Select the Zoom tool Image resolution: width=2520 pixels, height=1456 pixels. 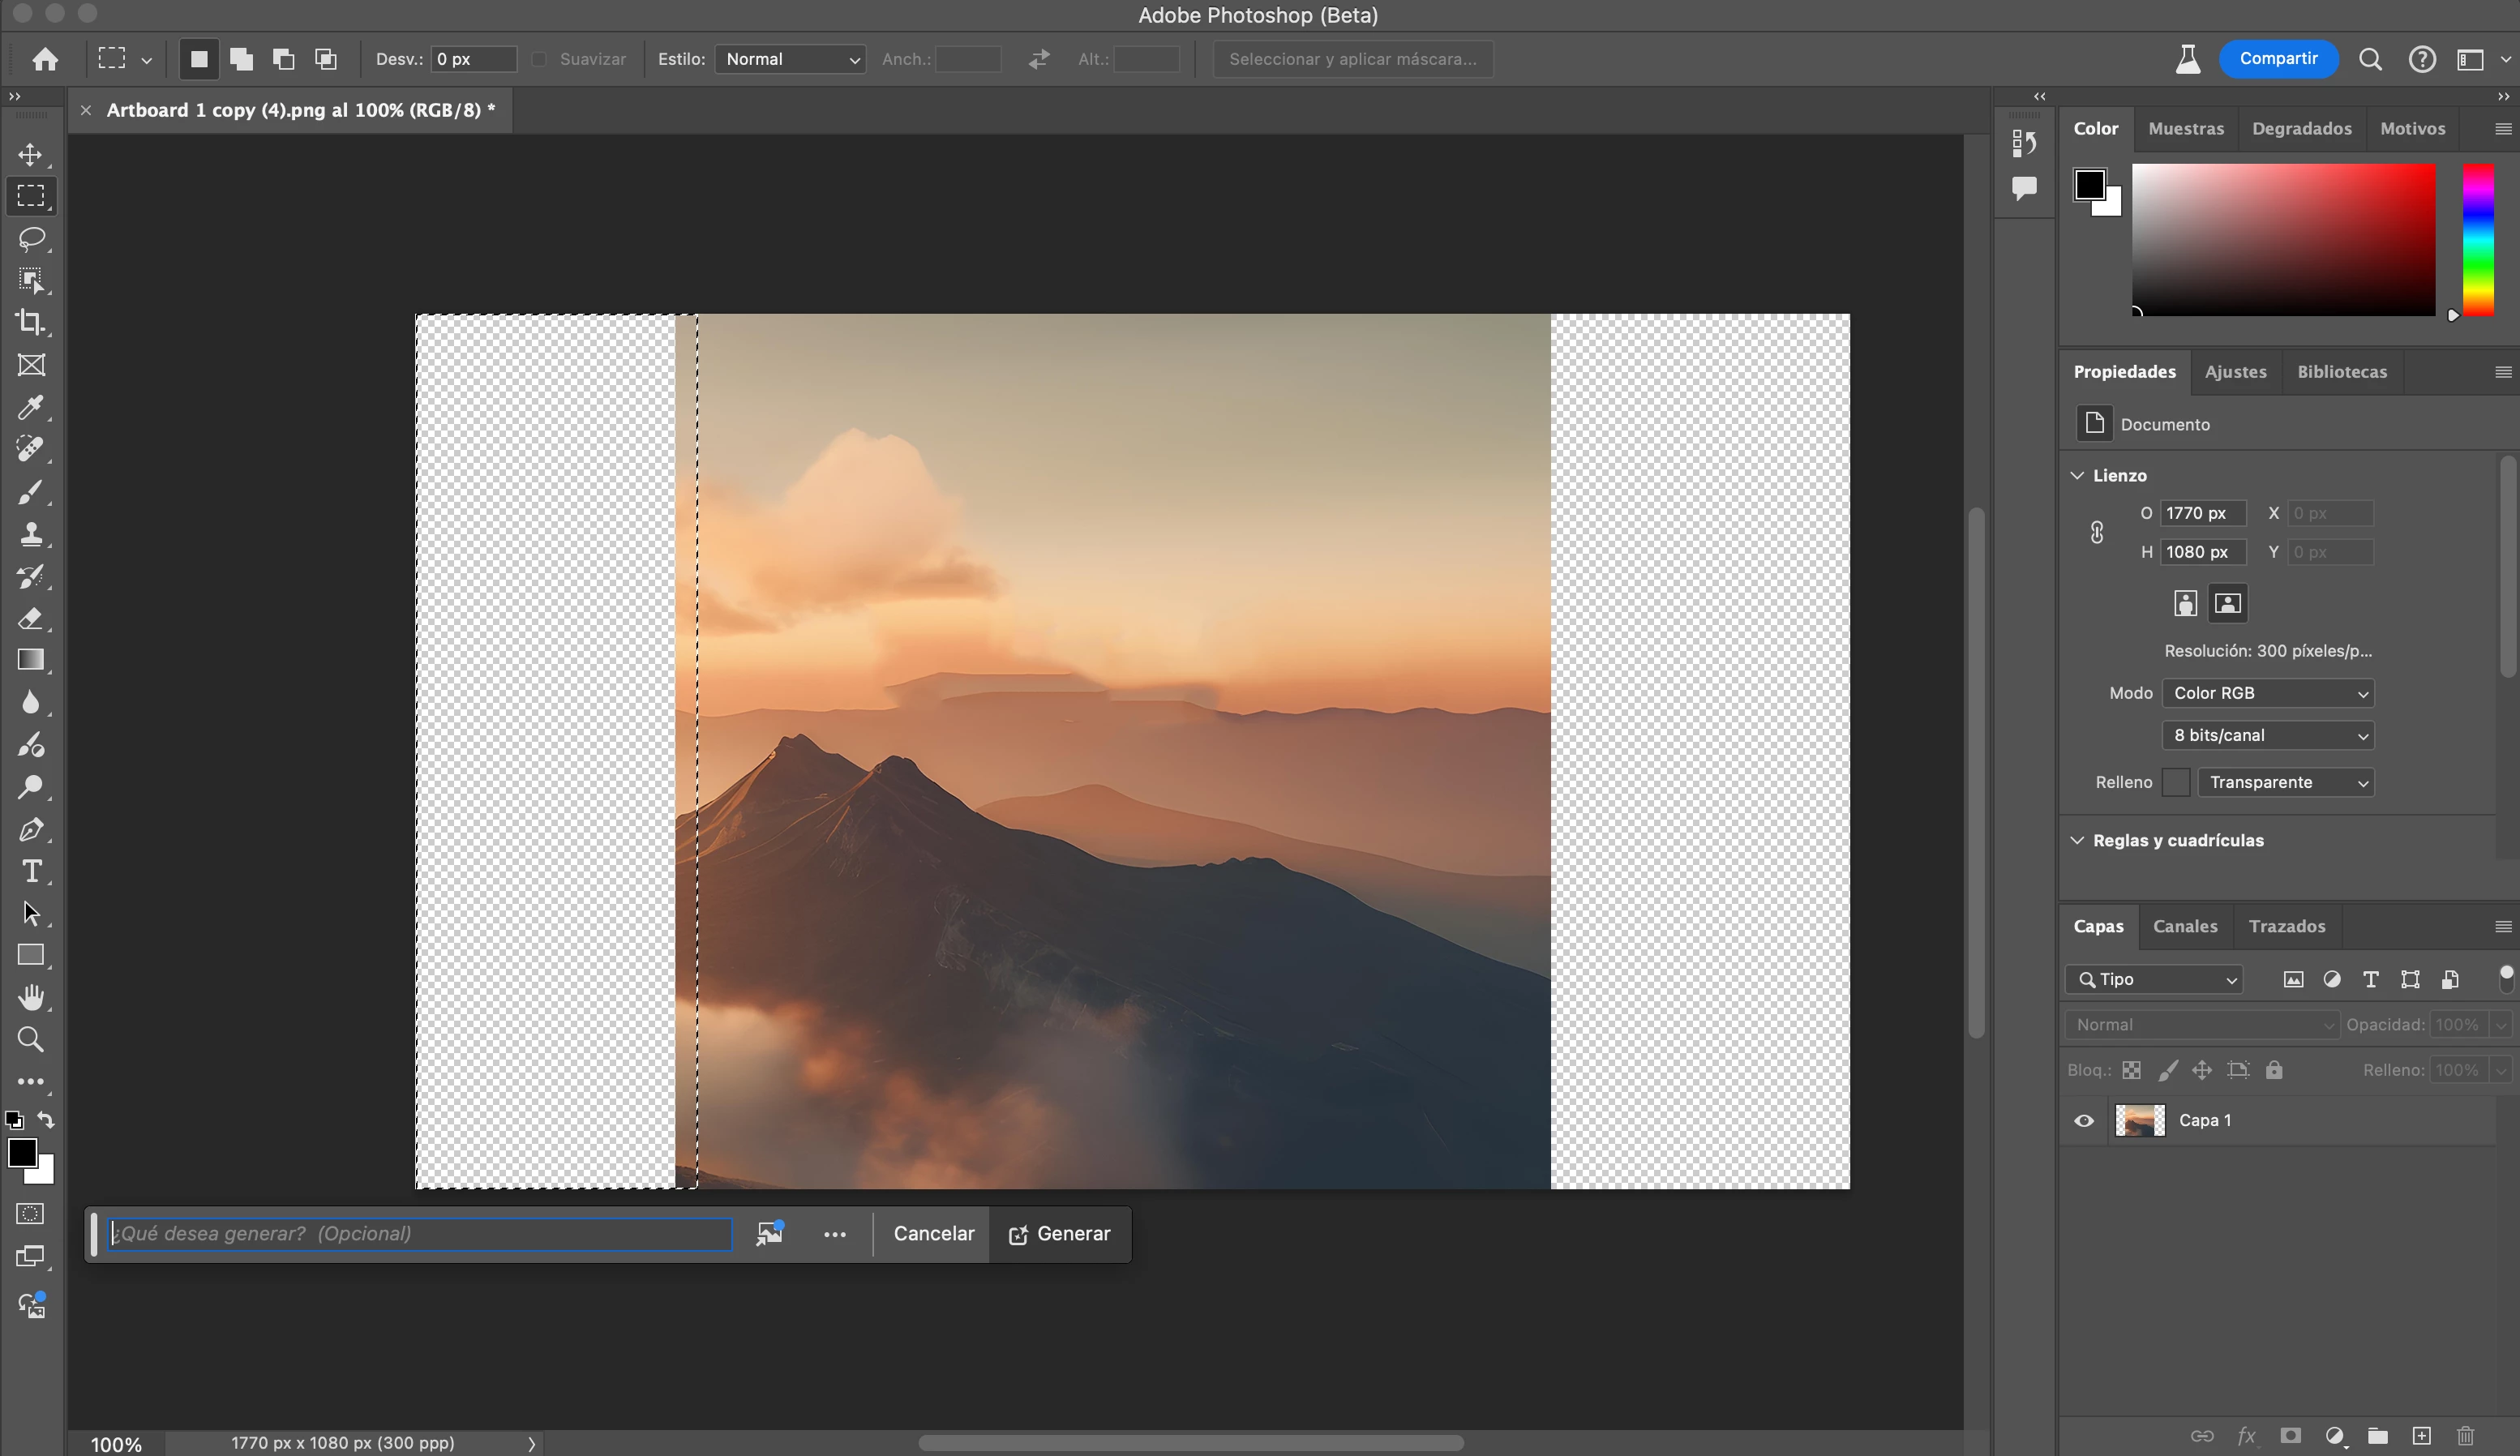(x=32, y=1040)
